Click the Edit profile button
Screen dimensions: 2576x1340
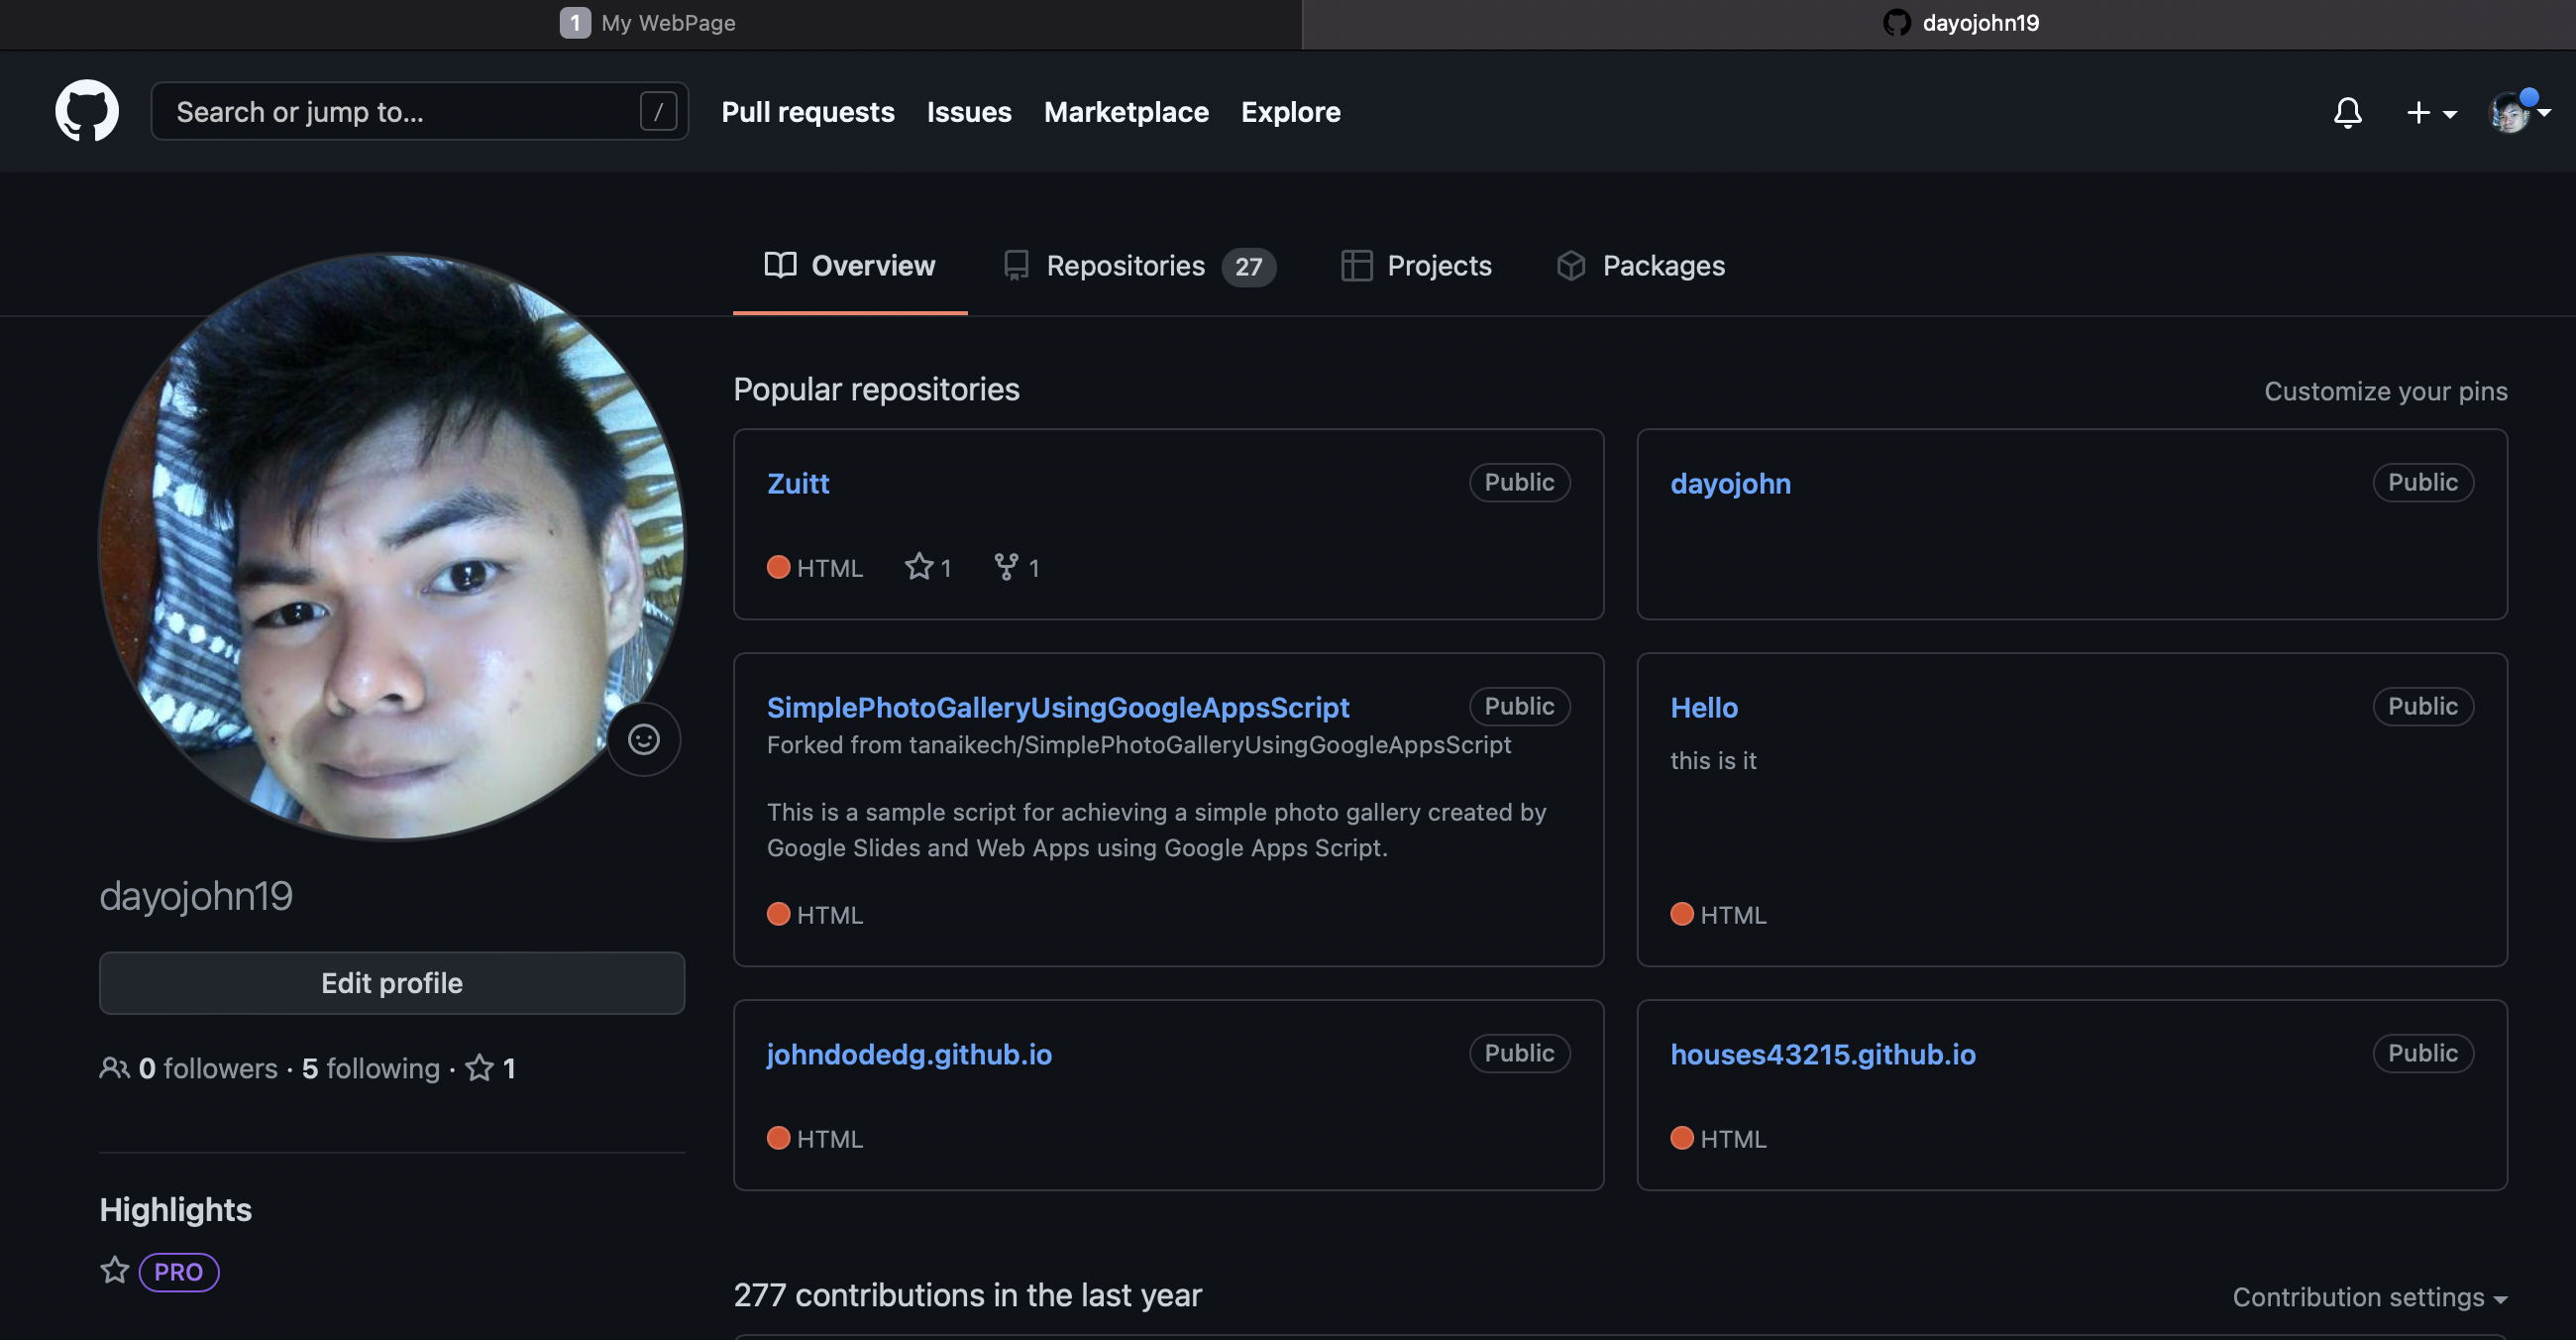(x=392, y=982)
